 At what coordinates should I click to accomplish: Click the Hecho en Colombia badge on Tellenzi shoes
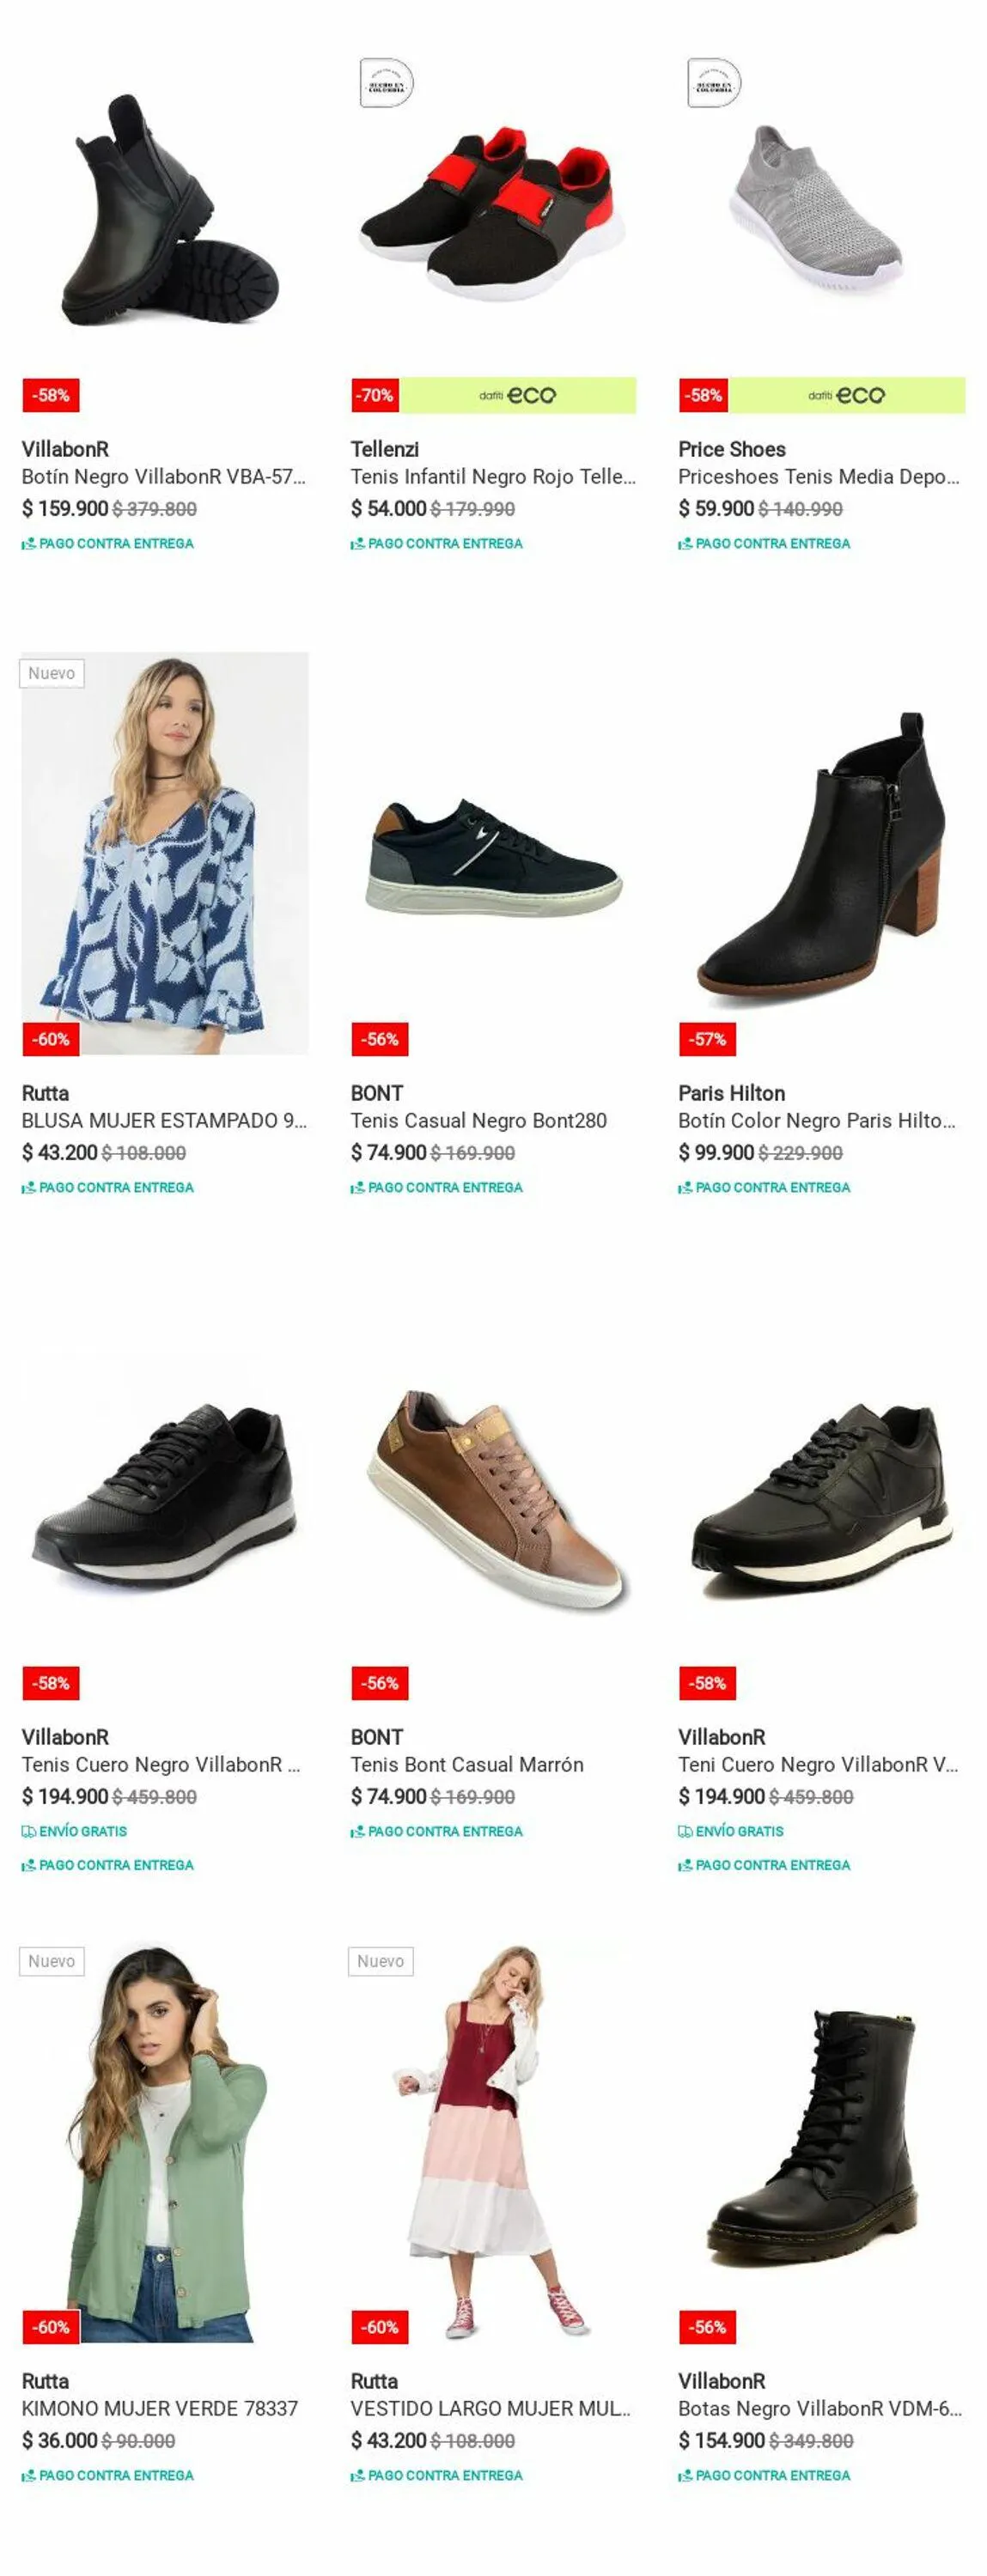tap(386, 83)
